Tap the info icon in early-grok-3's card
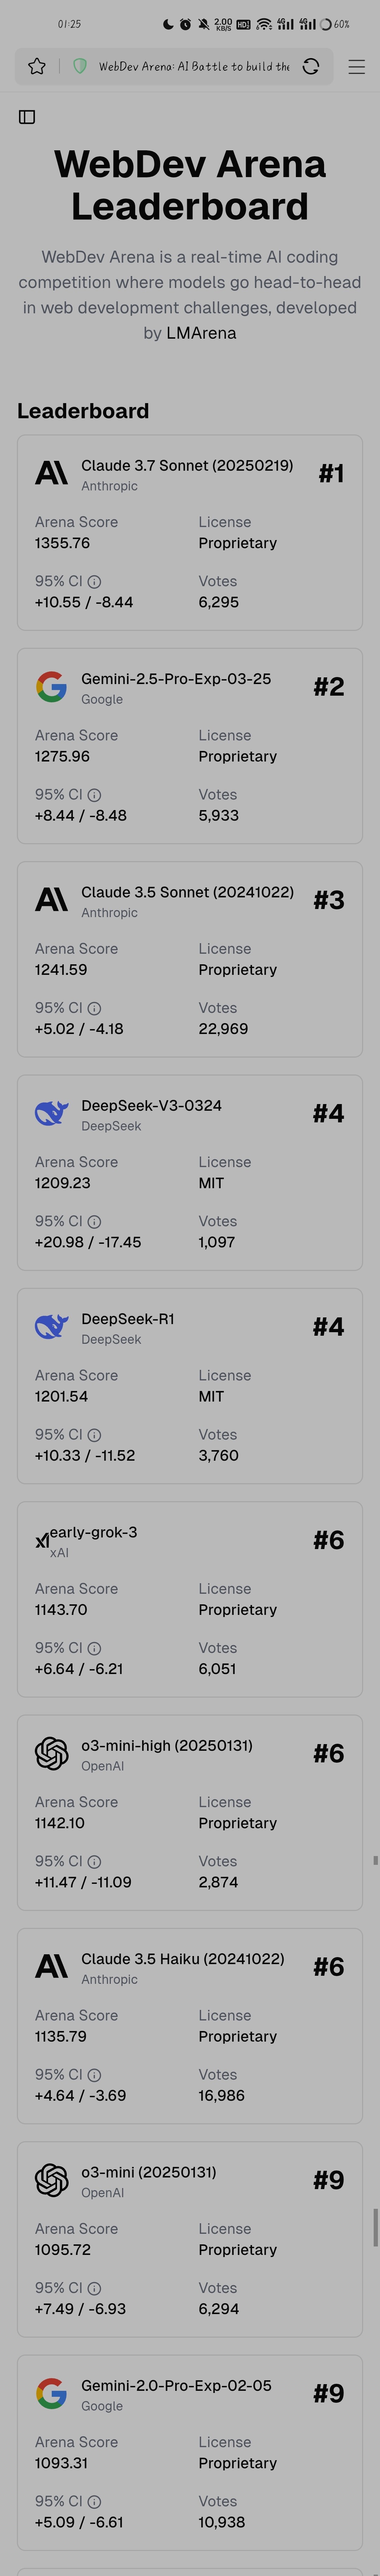 94,1648
